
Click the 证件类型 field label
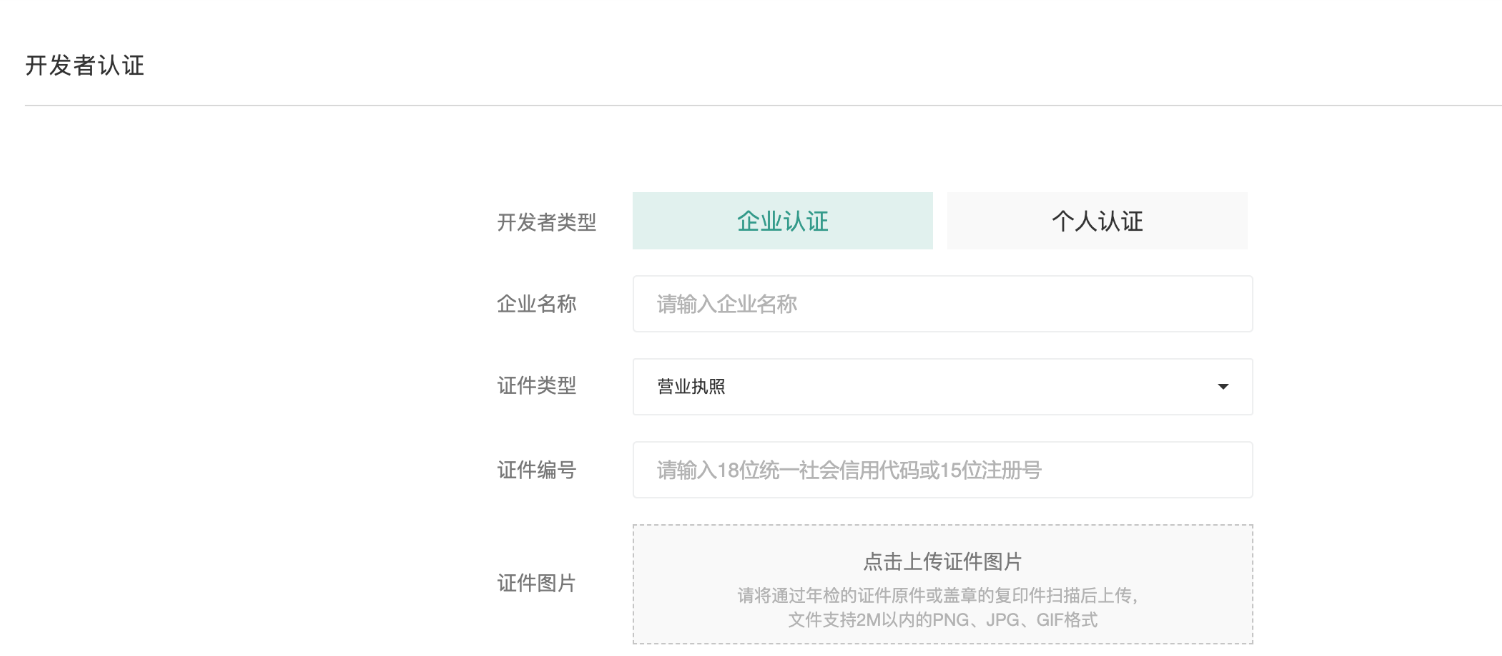[x=536, y=386]
